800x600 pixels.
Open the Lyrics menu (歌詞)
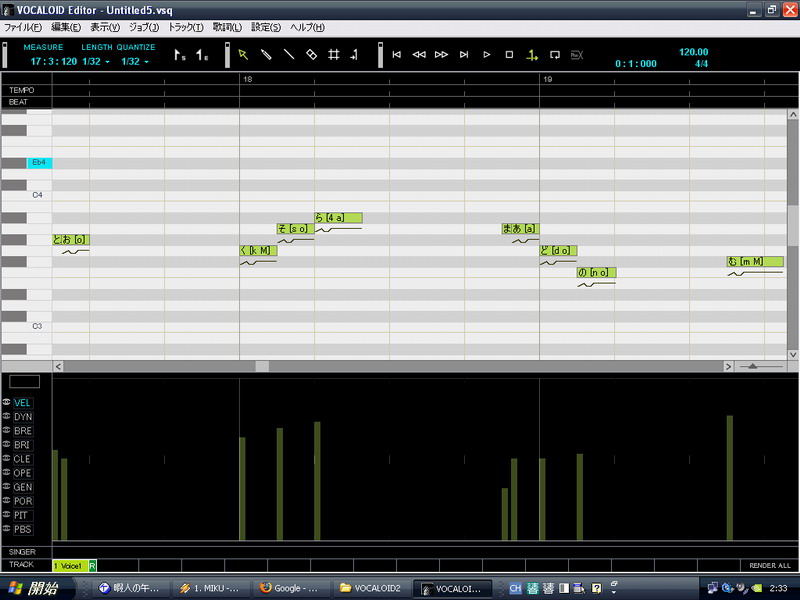coord(227,28)
